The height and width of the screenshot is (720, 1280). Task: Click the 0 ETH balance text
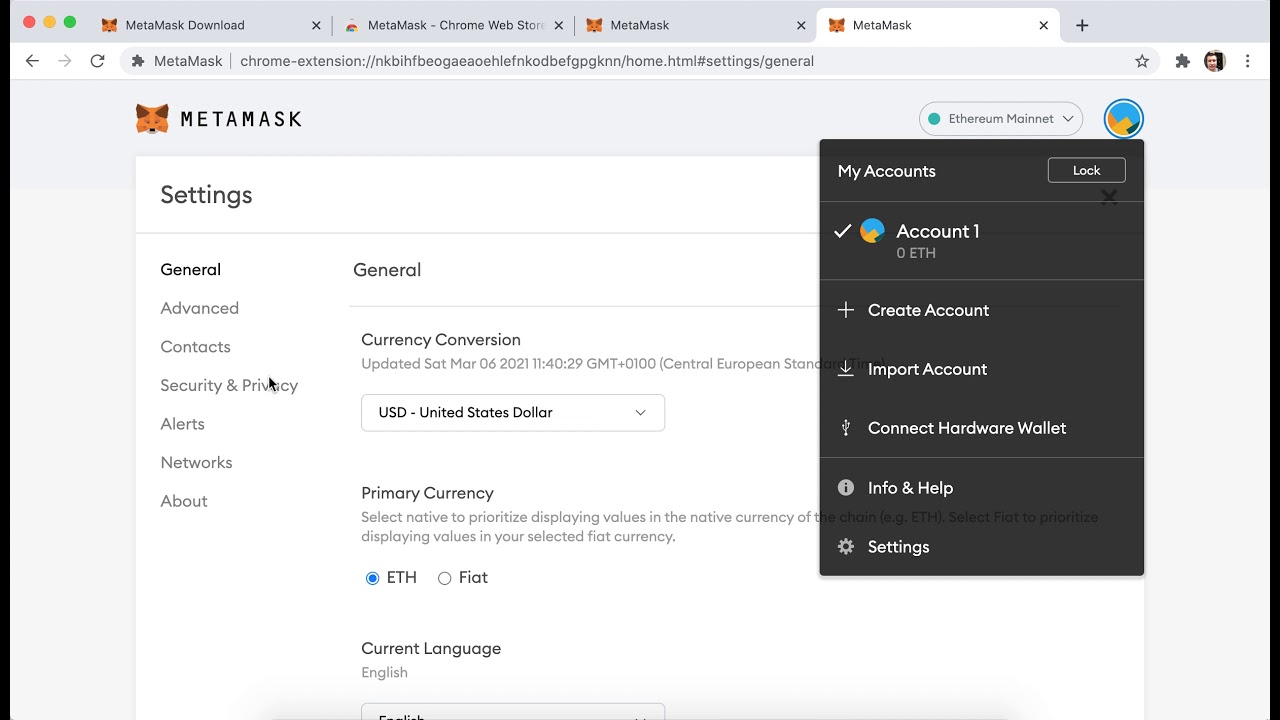click(916, 253)
